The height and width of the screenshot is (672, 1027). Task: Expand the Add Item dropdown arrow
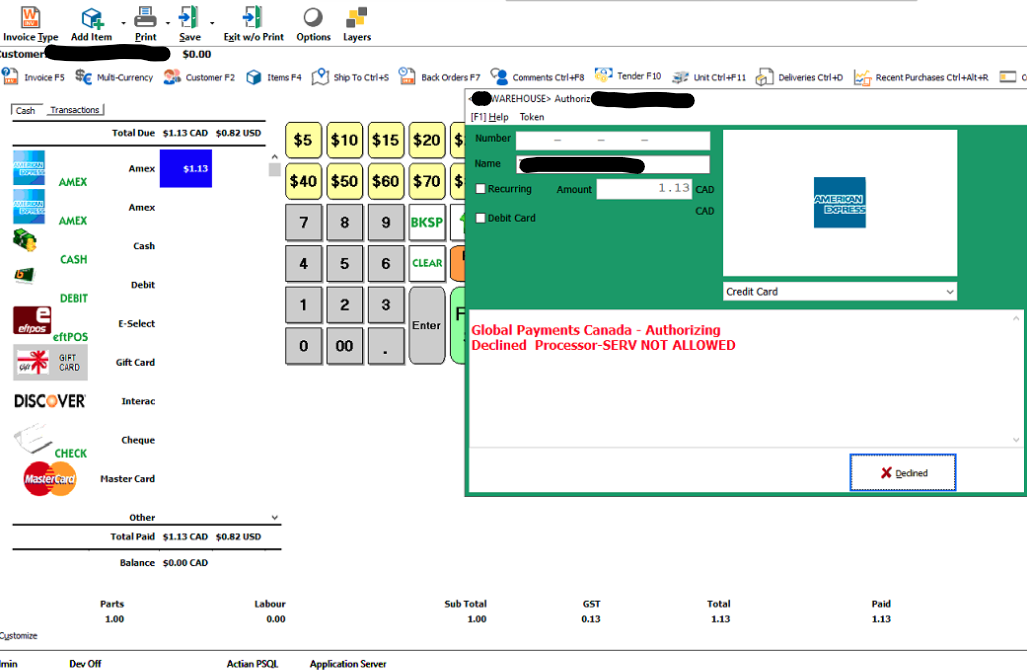point(123,24)
